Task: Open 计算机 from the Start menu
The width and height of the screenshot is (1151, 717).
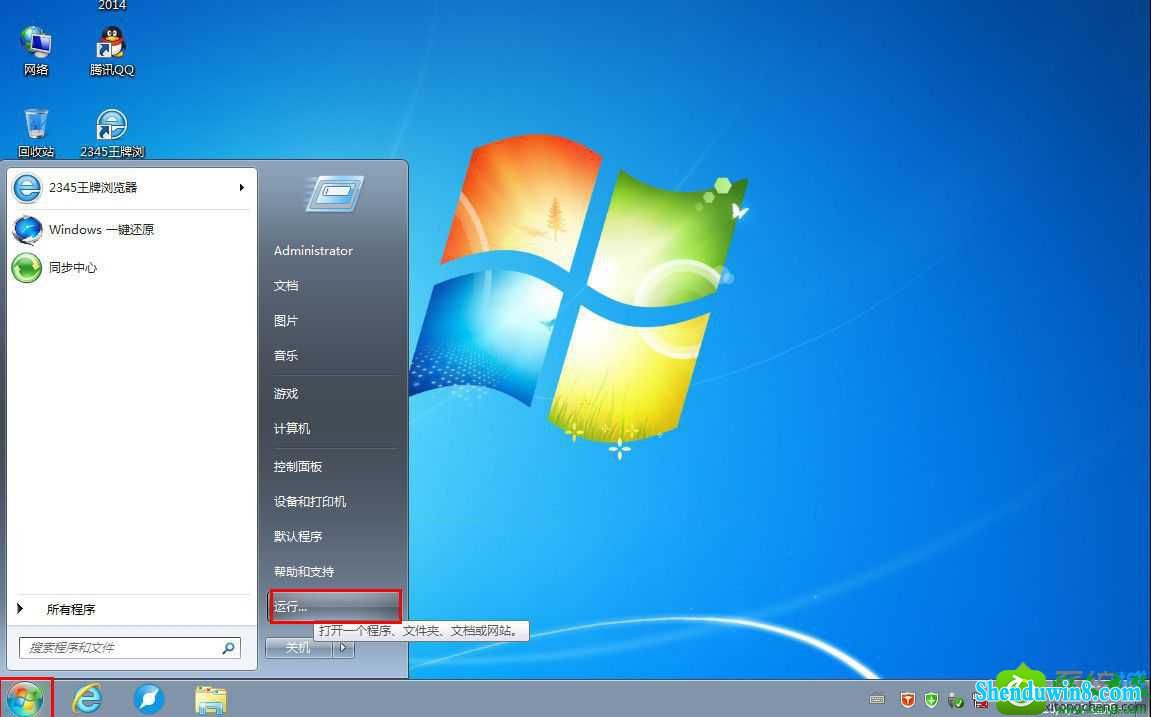Action: tap(292, 429)
